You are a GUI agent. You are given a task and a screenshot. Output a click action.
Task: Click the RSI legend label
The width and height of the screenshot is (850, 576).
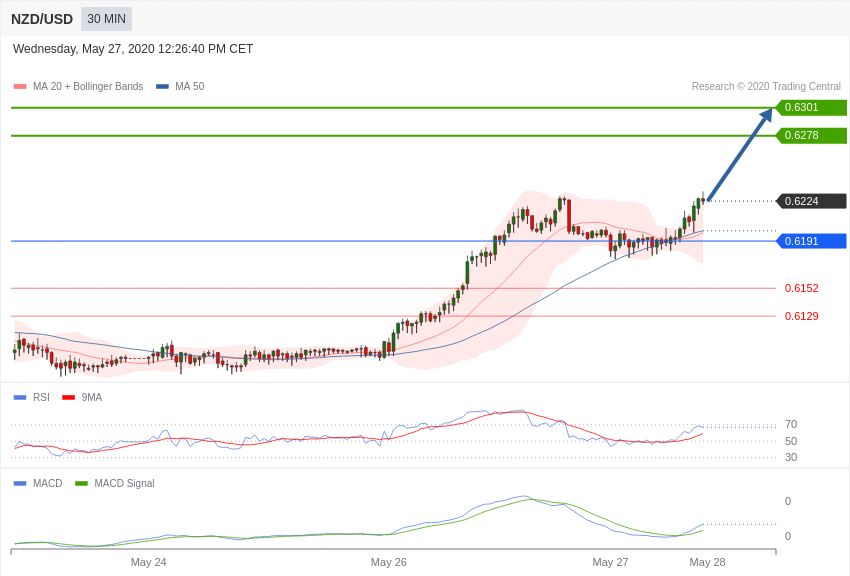pos(41,397)
